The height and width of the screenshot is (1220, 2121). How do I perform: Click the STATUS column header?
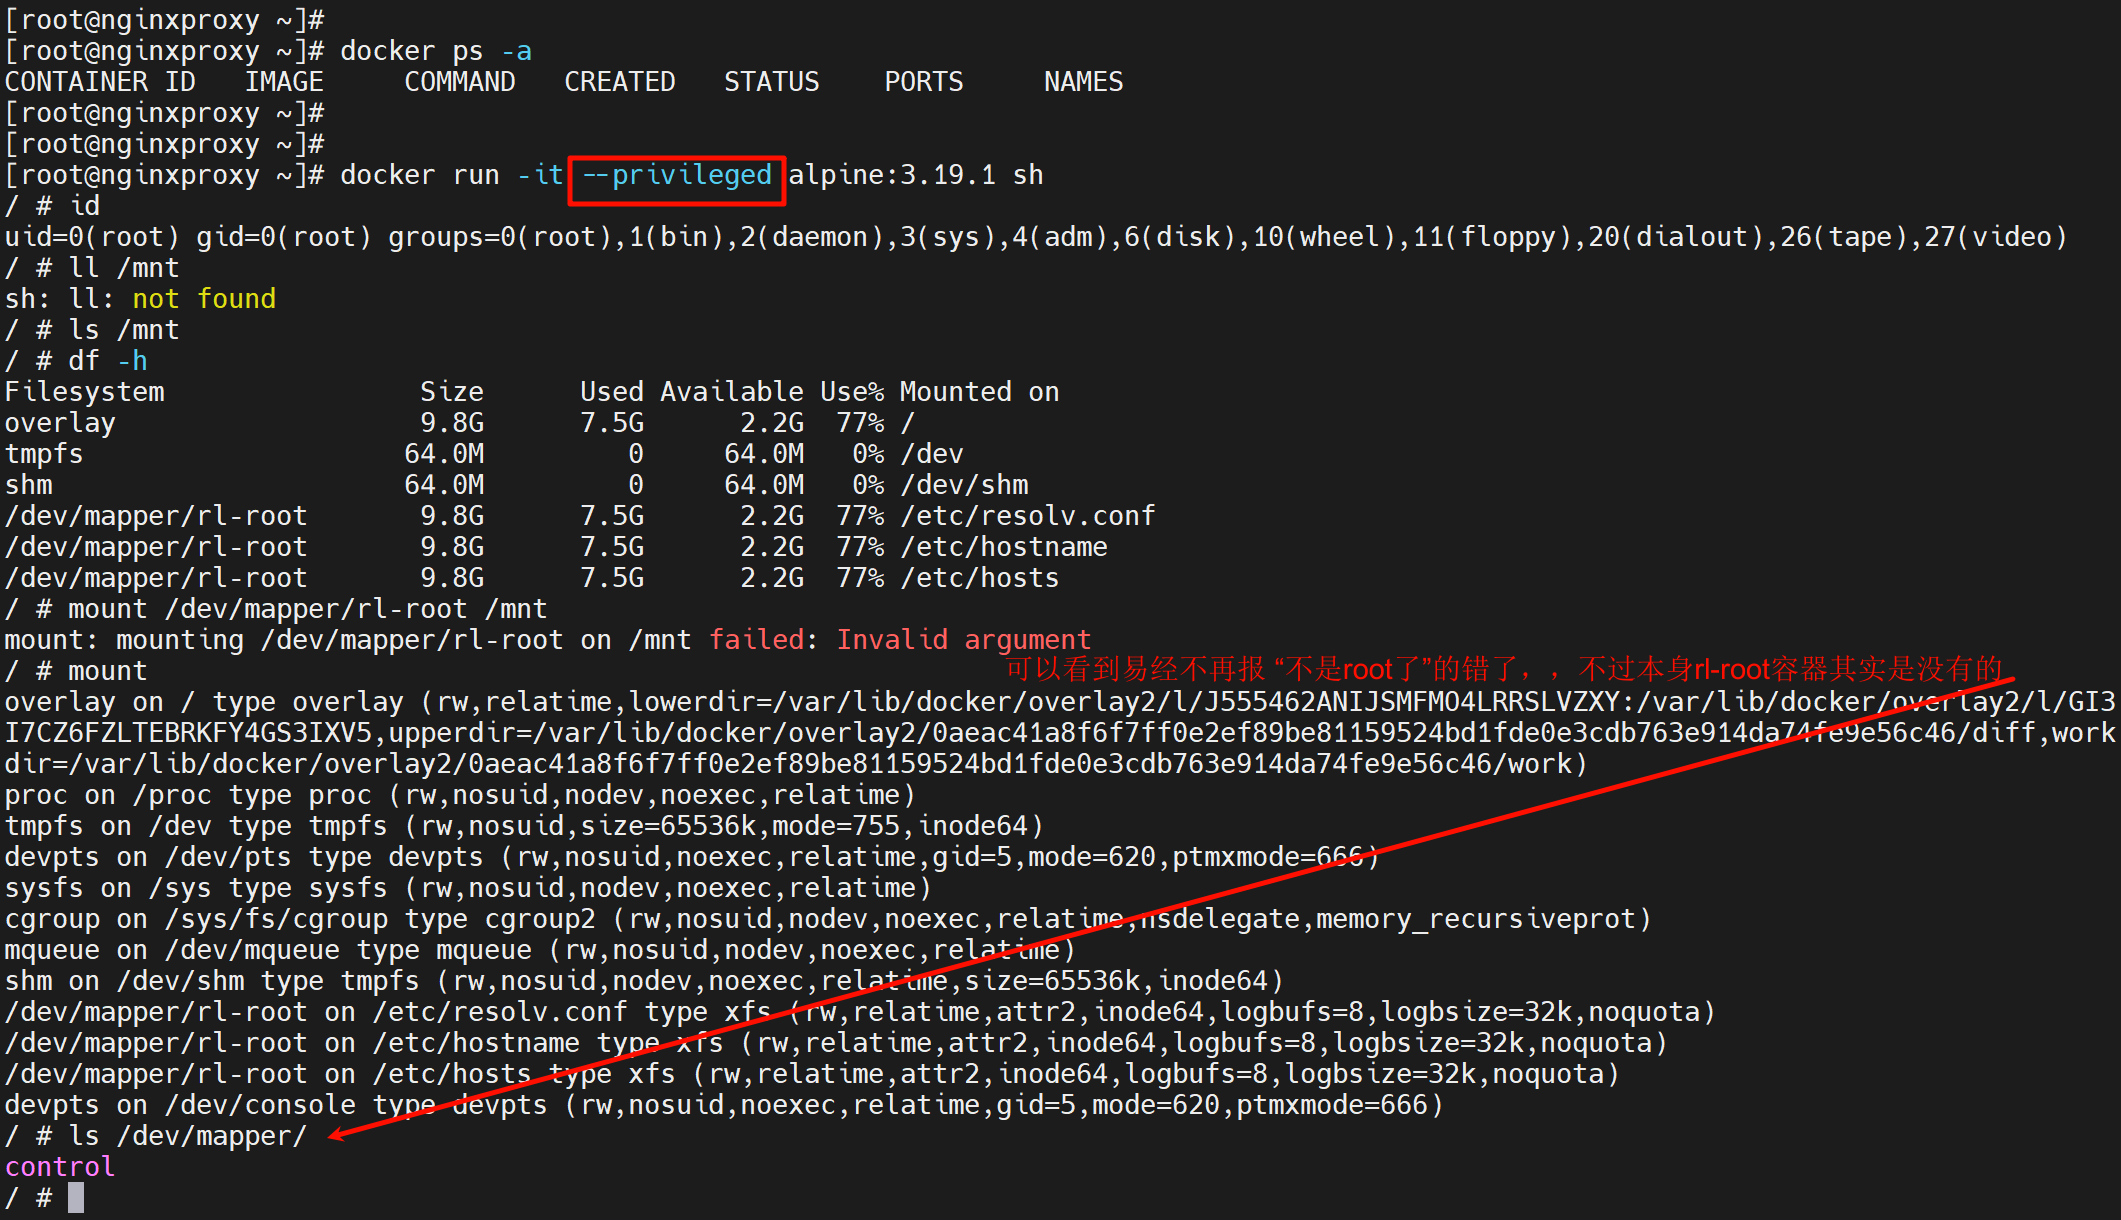[x=771, y=82]
